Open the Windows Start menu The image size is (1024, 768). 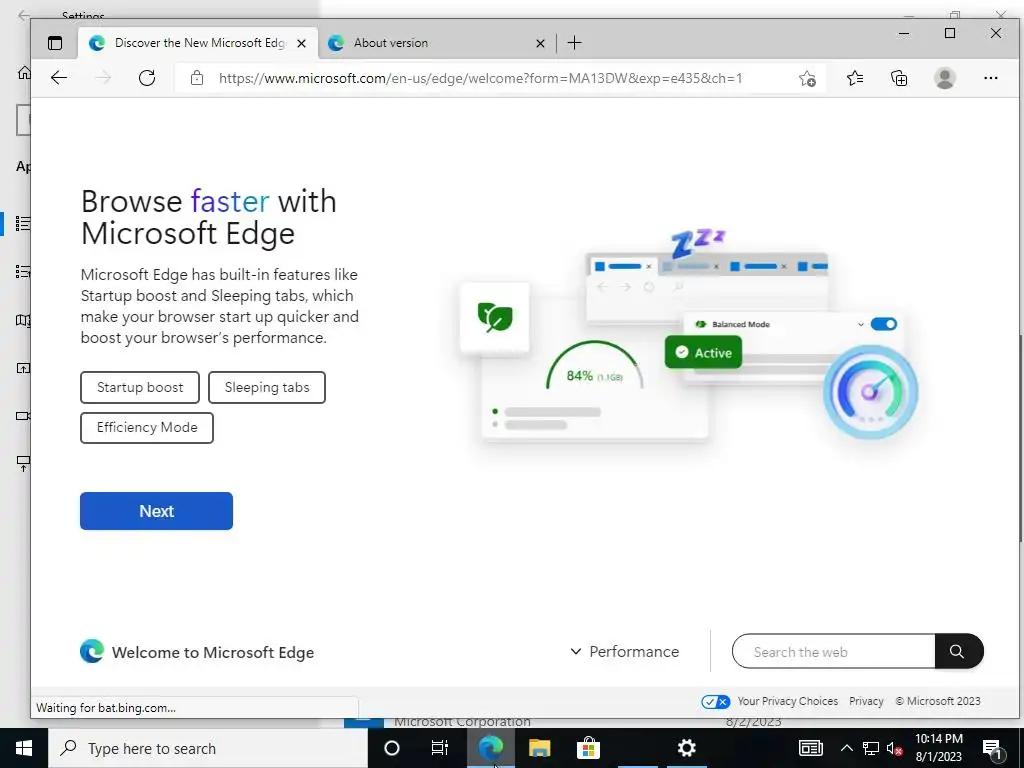click(24, 748)
